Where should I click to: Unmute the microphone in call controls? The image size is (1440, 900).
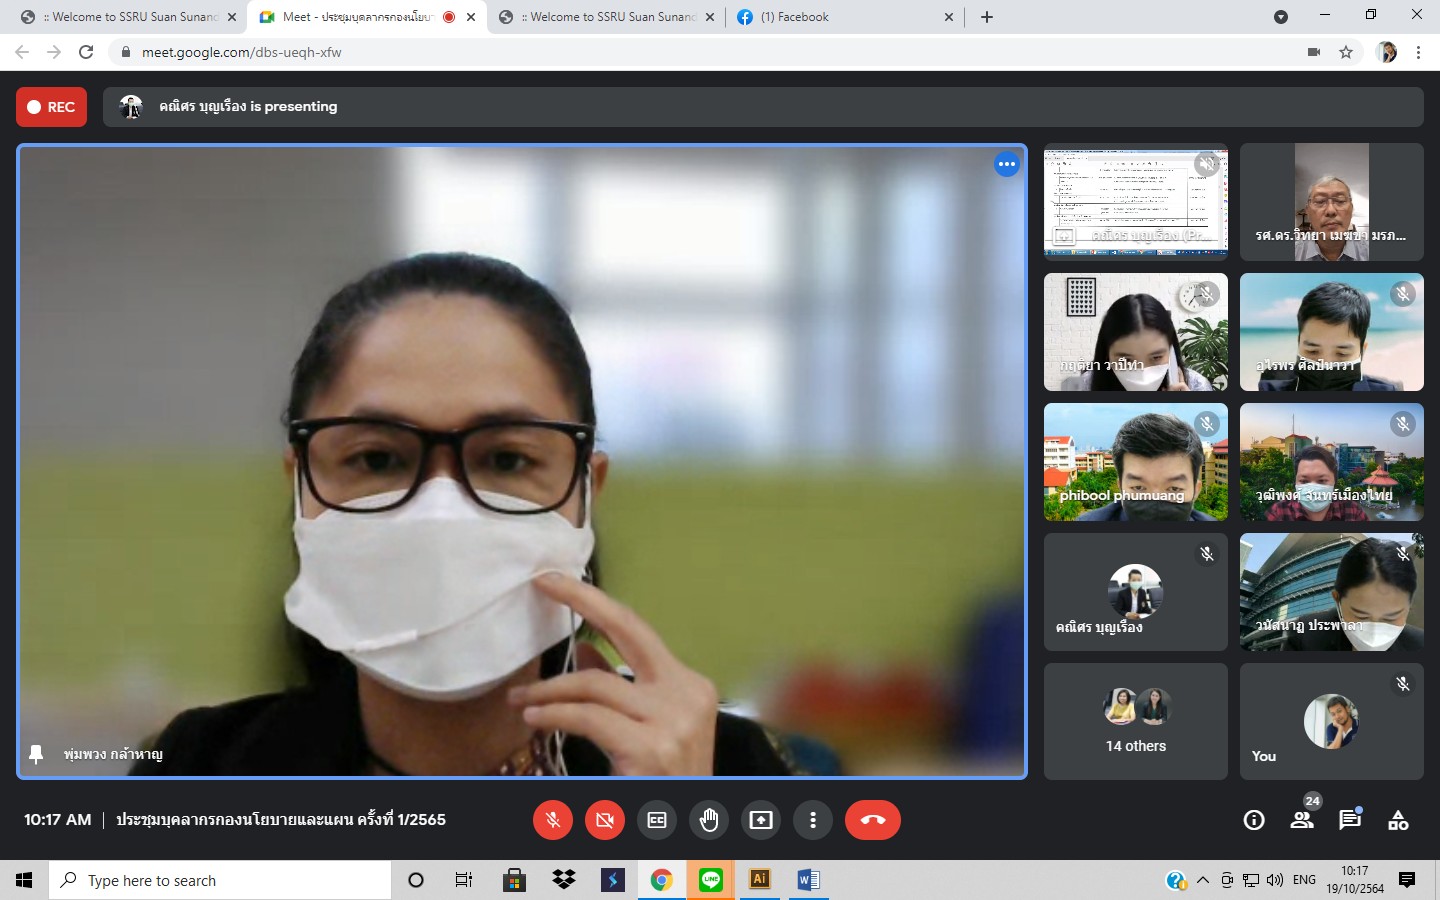click(x=553, y=820)
